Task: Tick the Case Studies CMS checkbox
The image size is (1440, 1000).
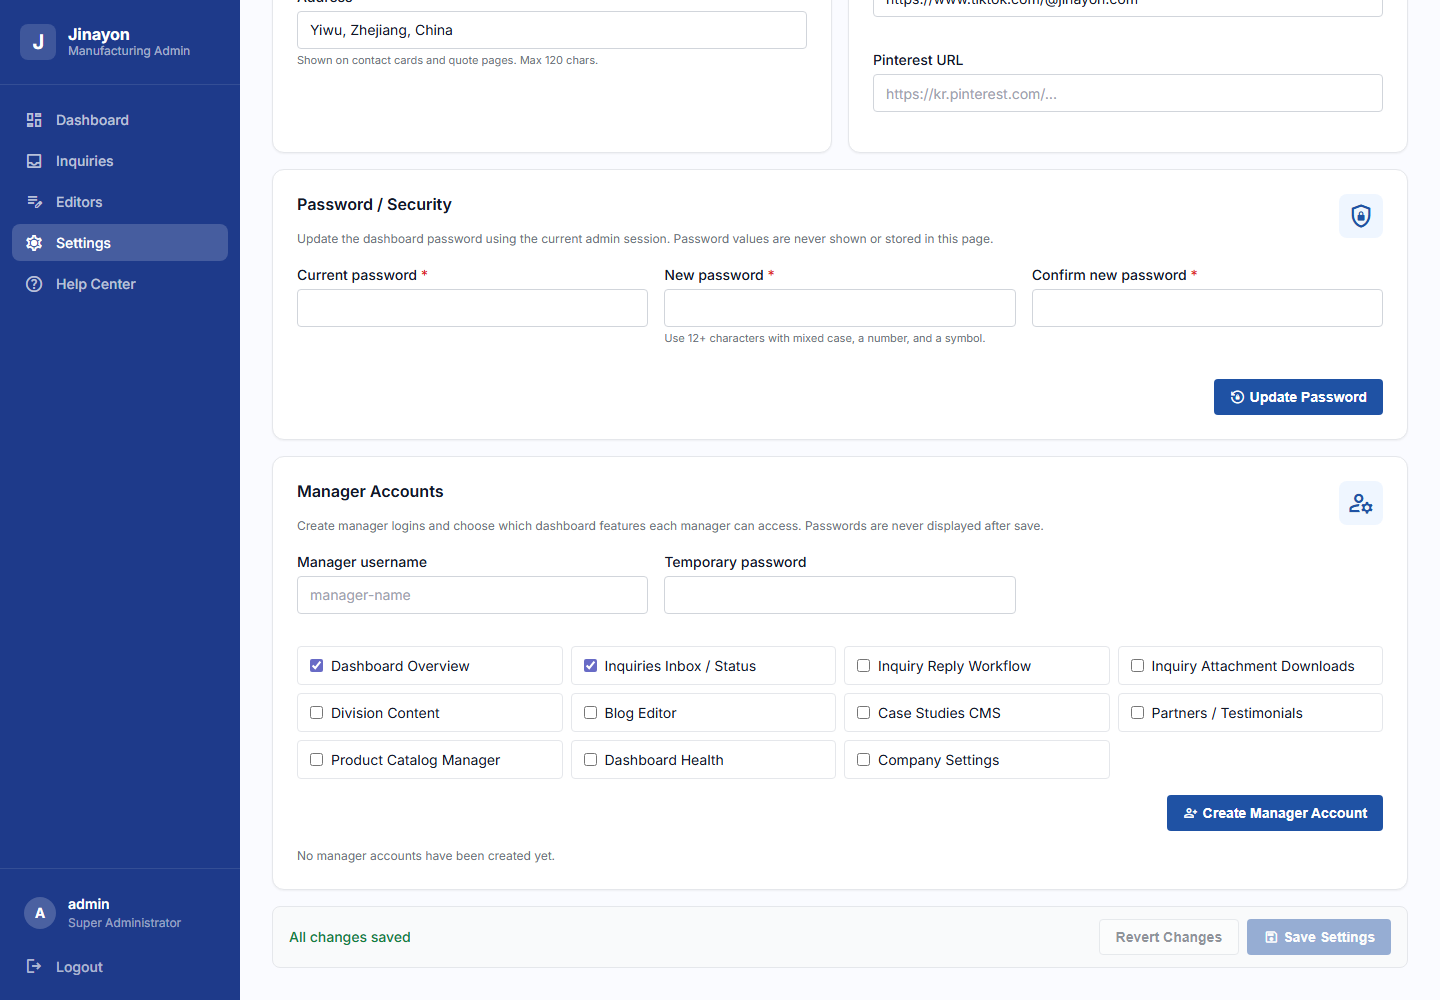Action: pos(864,713)
